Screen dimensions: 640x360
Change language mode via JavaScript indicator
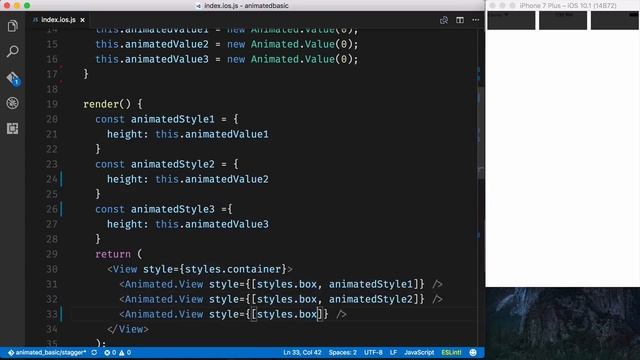tap(419, 352)
